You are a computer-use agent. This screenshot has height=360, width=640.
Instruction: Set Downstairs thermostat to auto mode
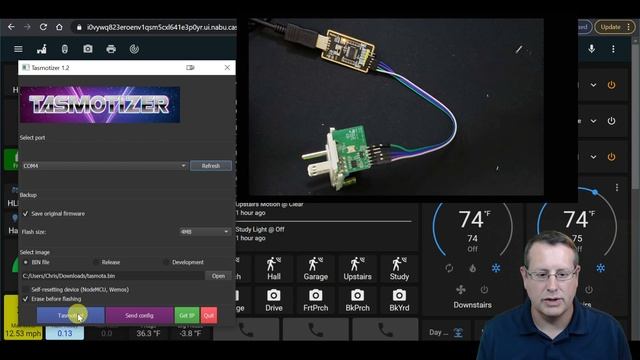pyautogui.click(x=449, y=268)
